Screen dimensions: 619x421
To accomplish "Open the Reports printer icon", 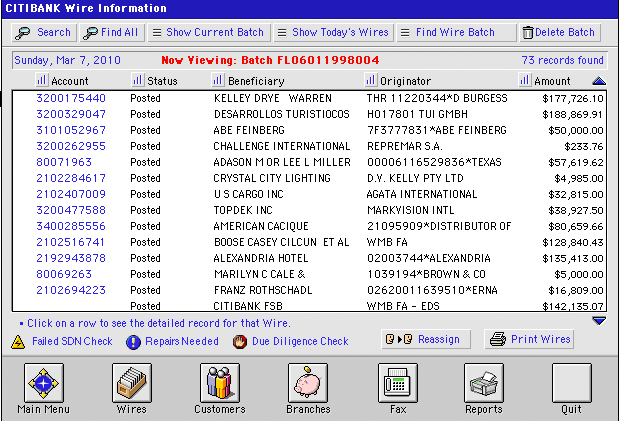I will [484, 383].
